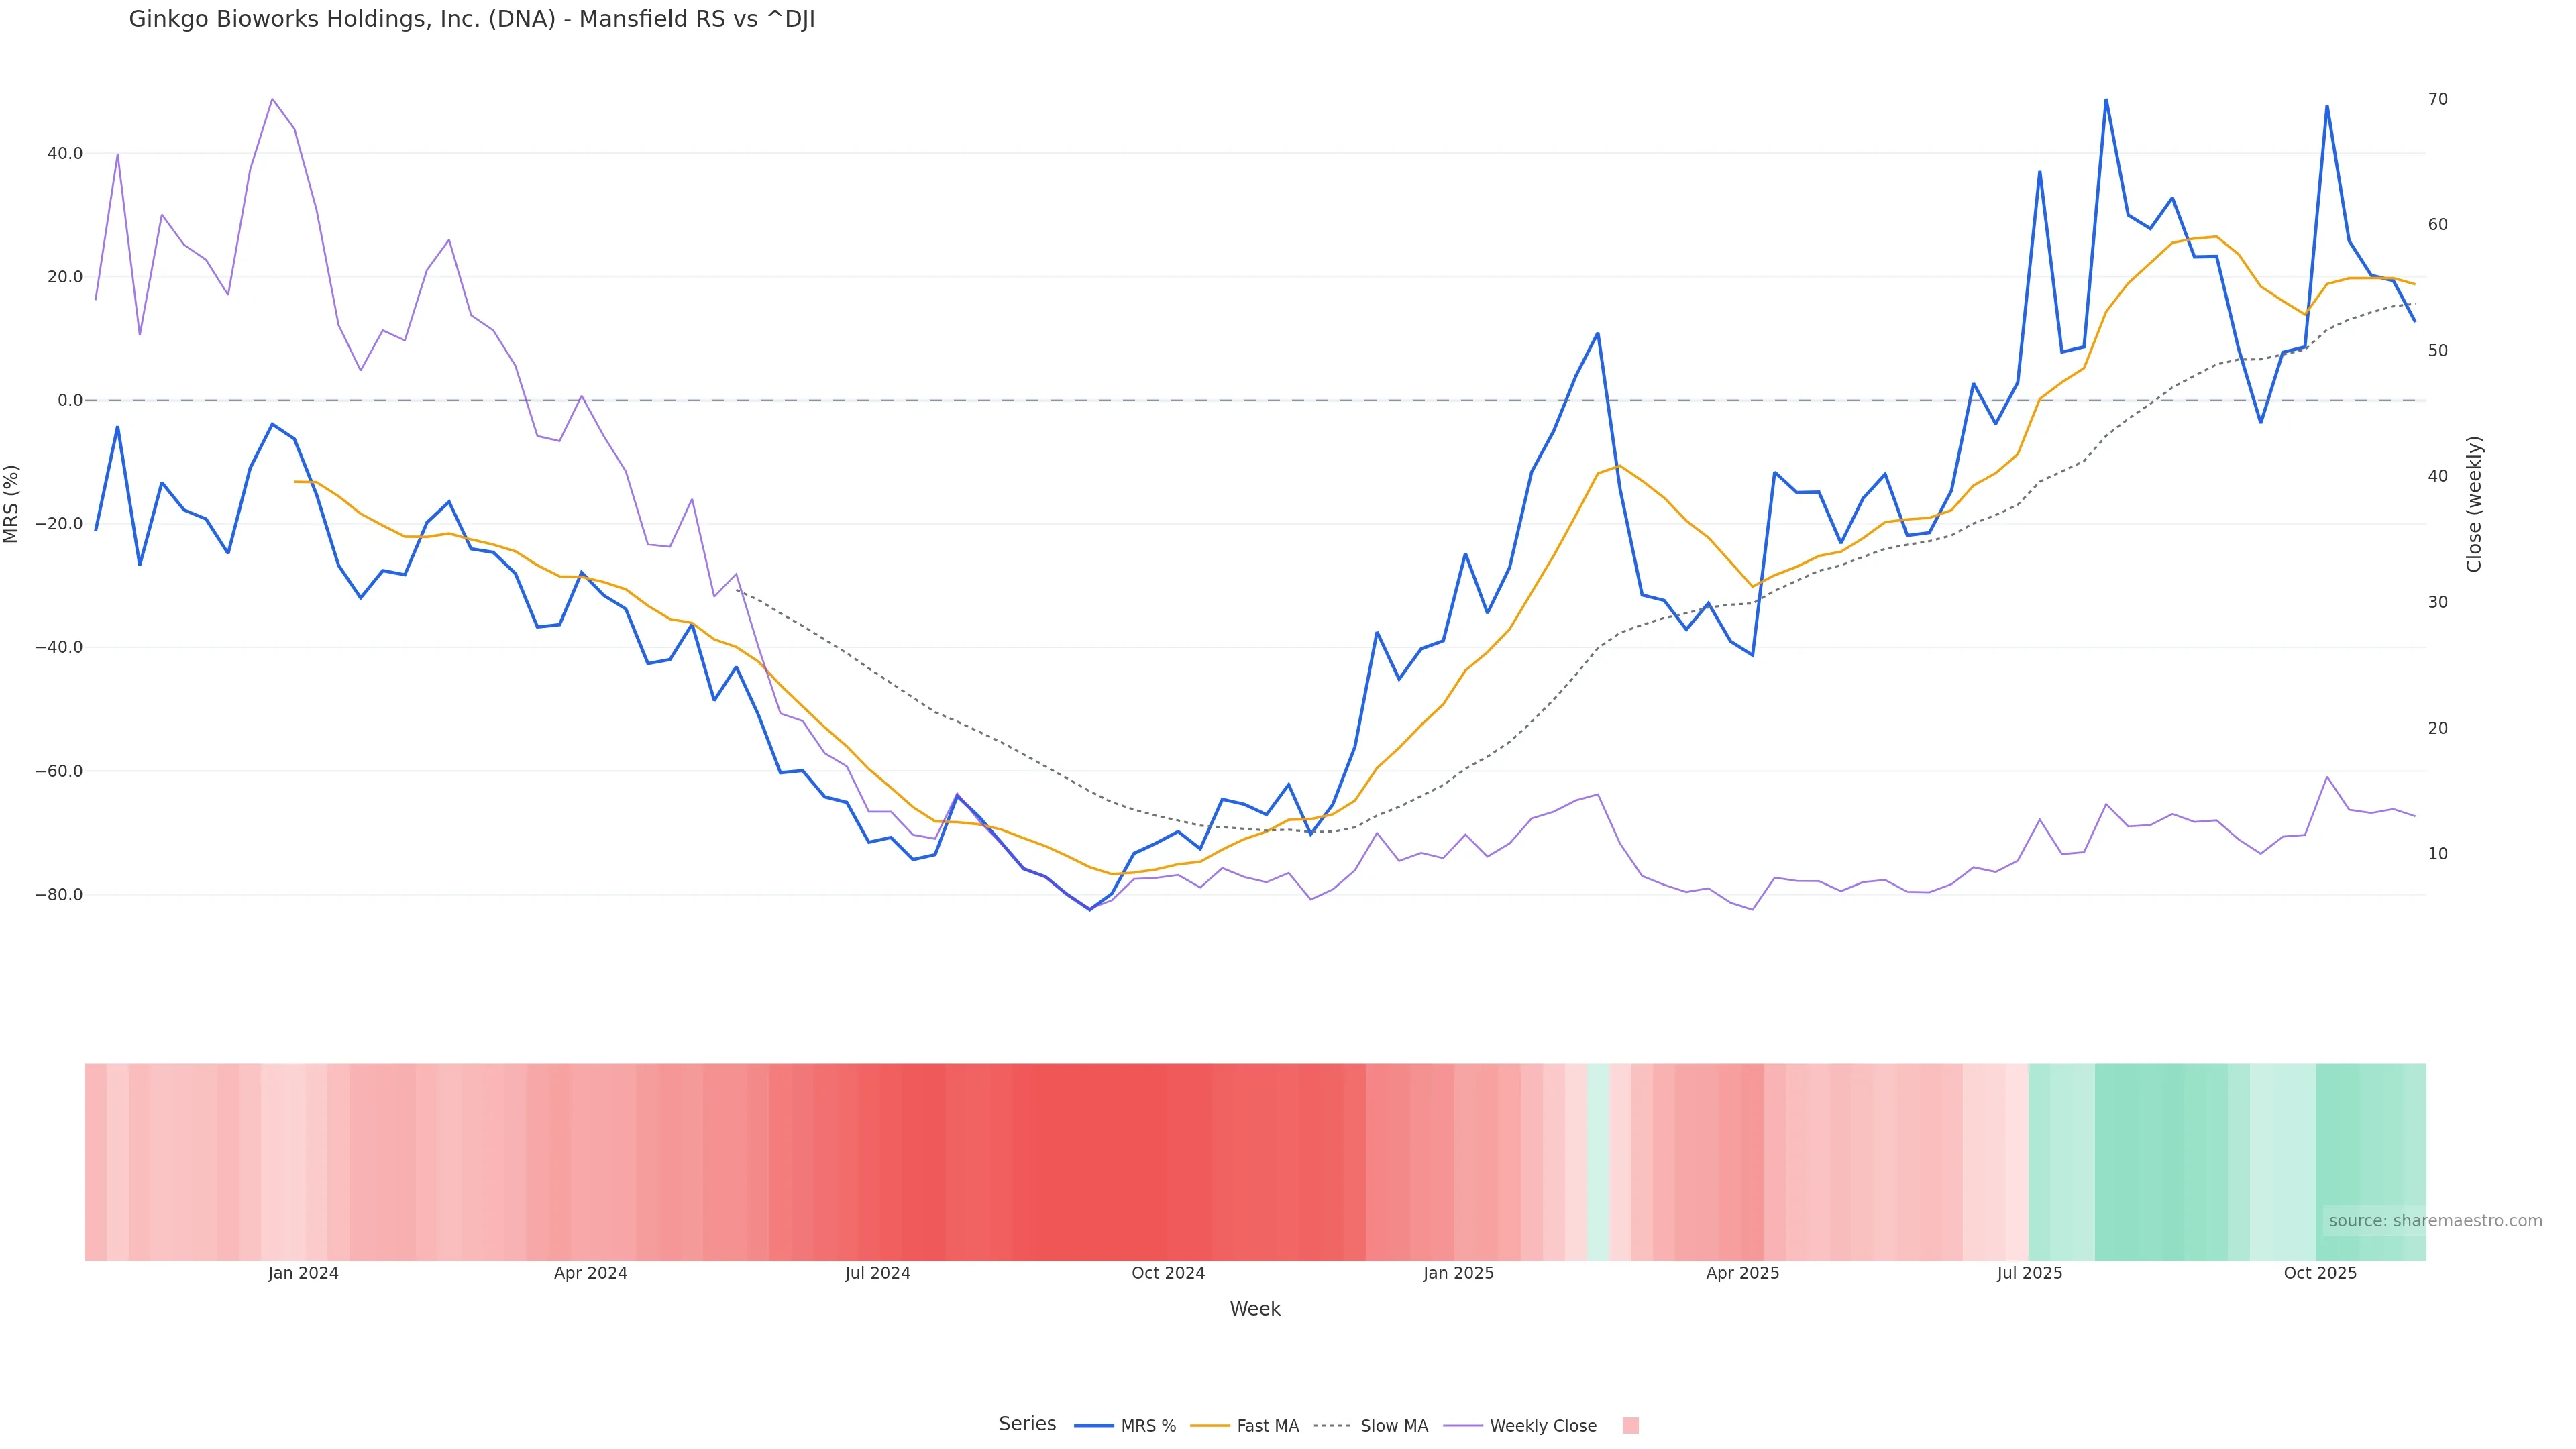Toggle the Fast MA legend label
Image resolution: width=2576 pixels, height=1449 pixels.
click(1267, 1426)
